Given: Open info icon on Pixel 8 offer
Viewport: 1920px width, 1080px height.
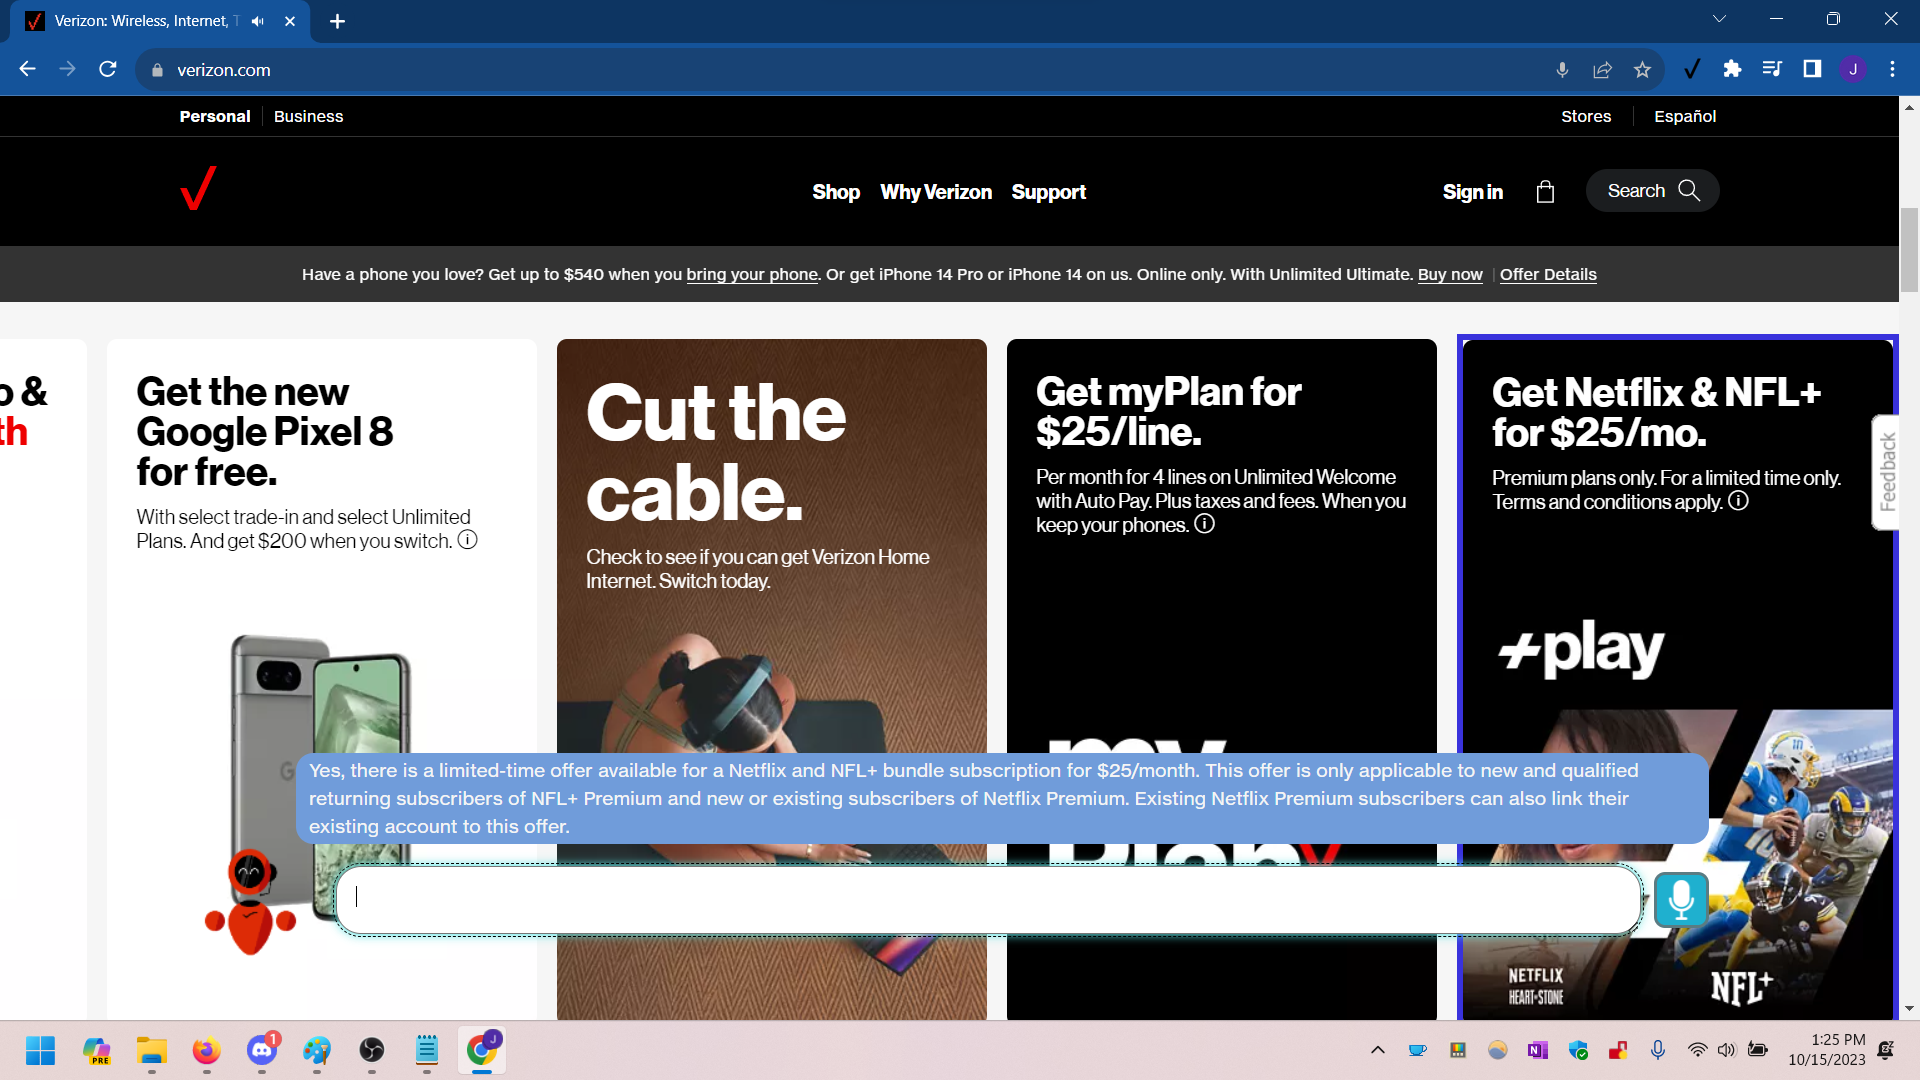Looking at the screenshot, I should [467, 540].
